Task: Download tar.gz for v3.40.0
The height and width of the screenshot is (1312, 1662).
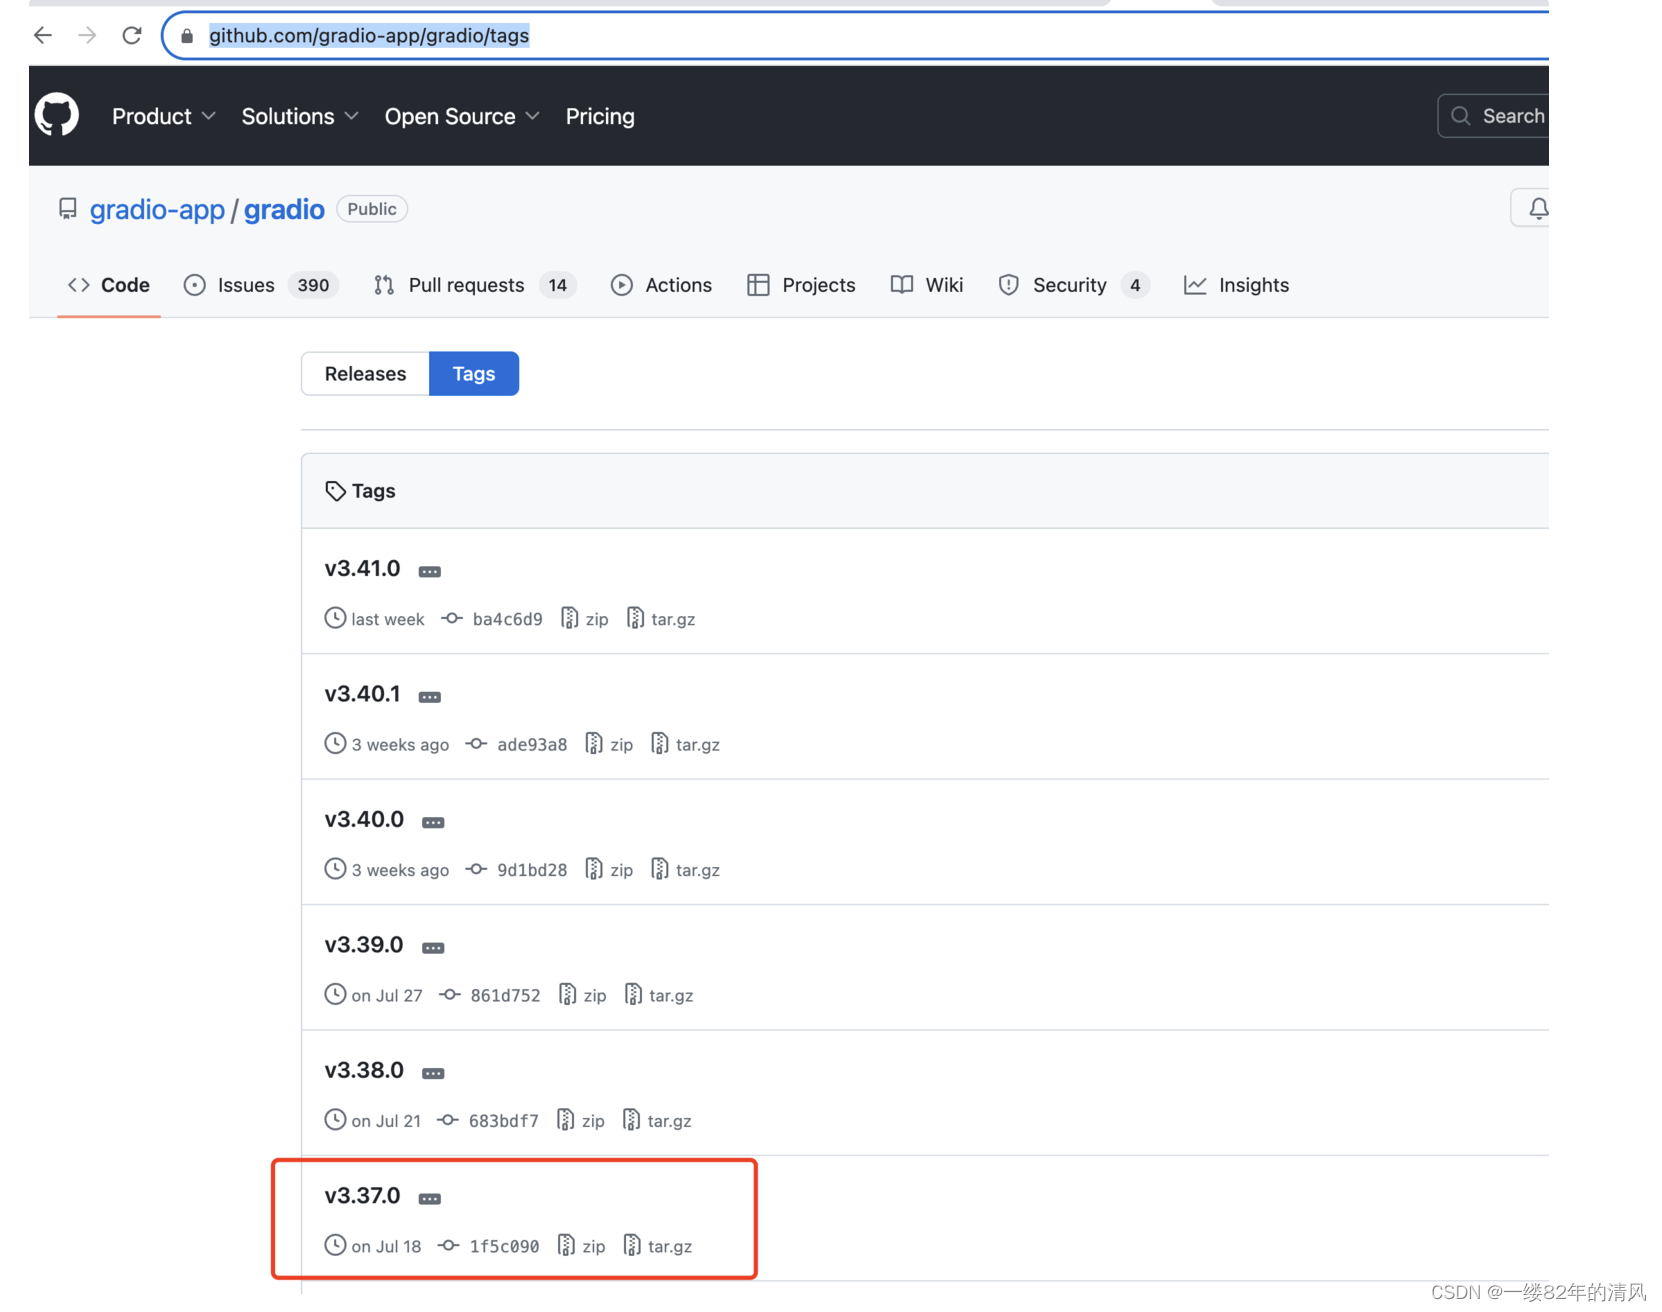Action: click(x=686, y=870)
